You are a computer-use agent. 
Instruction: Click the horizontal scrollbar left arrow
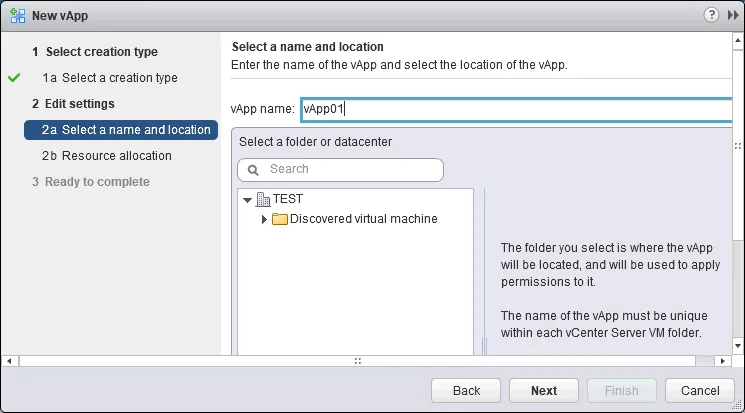8,360
